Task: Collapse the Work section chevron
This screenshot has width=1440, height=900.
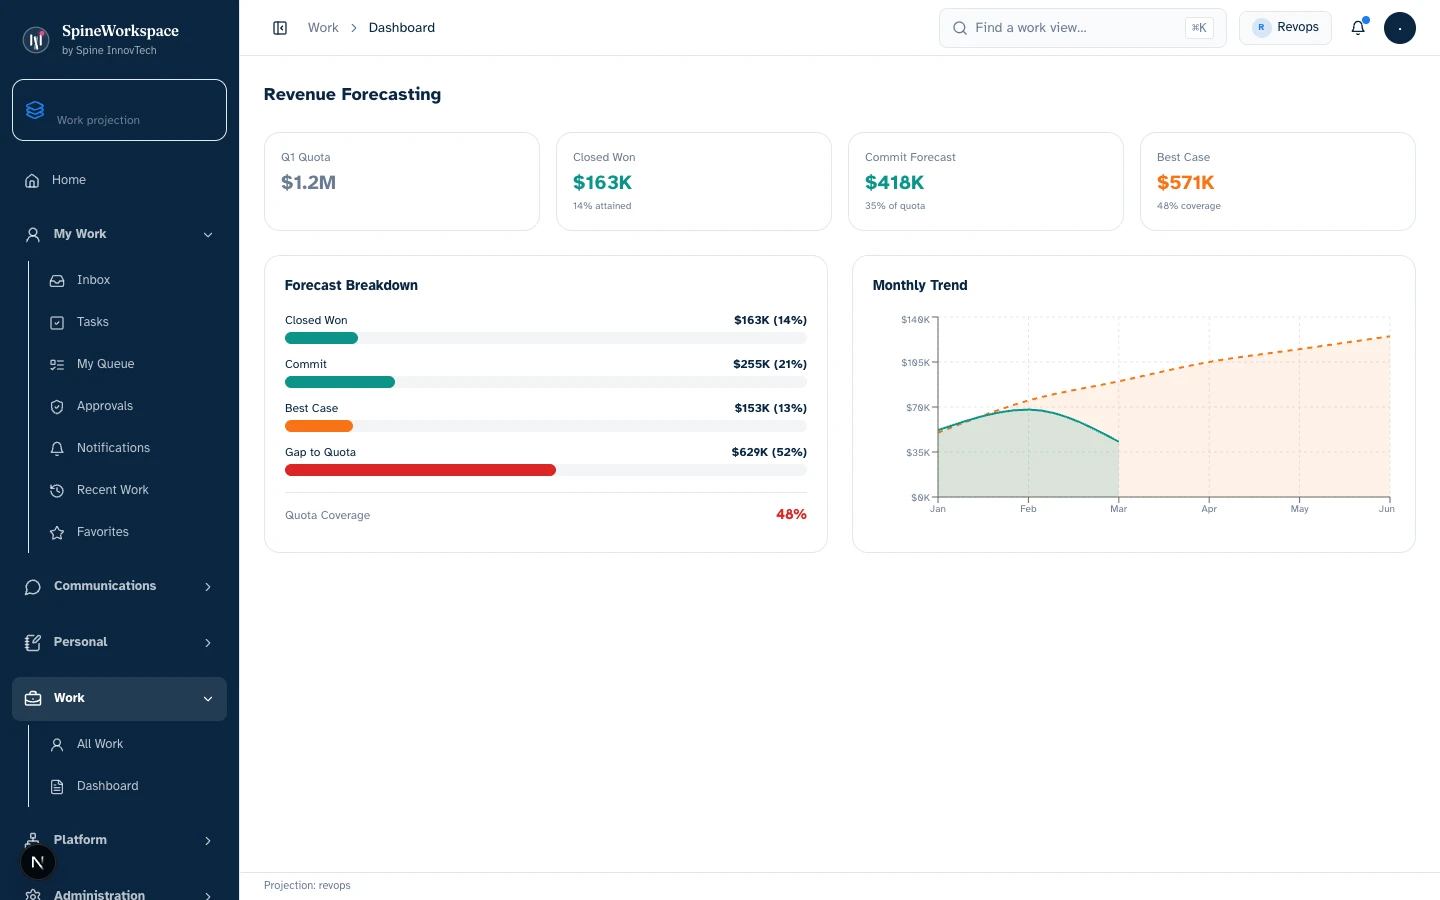Action: [208, 699]
